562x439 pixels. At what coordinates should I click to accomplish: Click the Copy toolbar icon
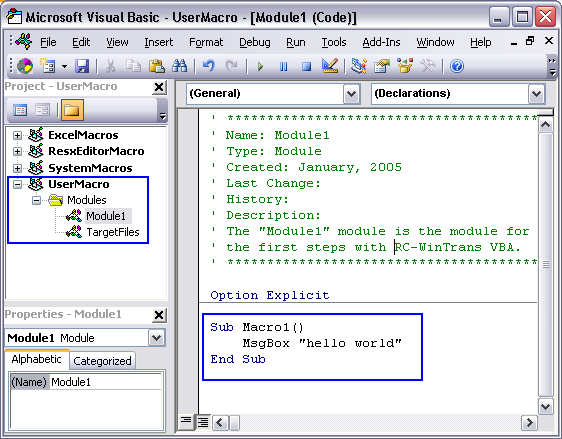coord(133,66)
